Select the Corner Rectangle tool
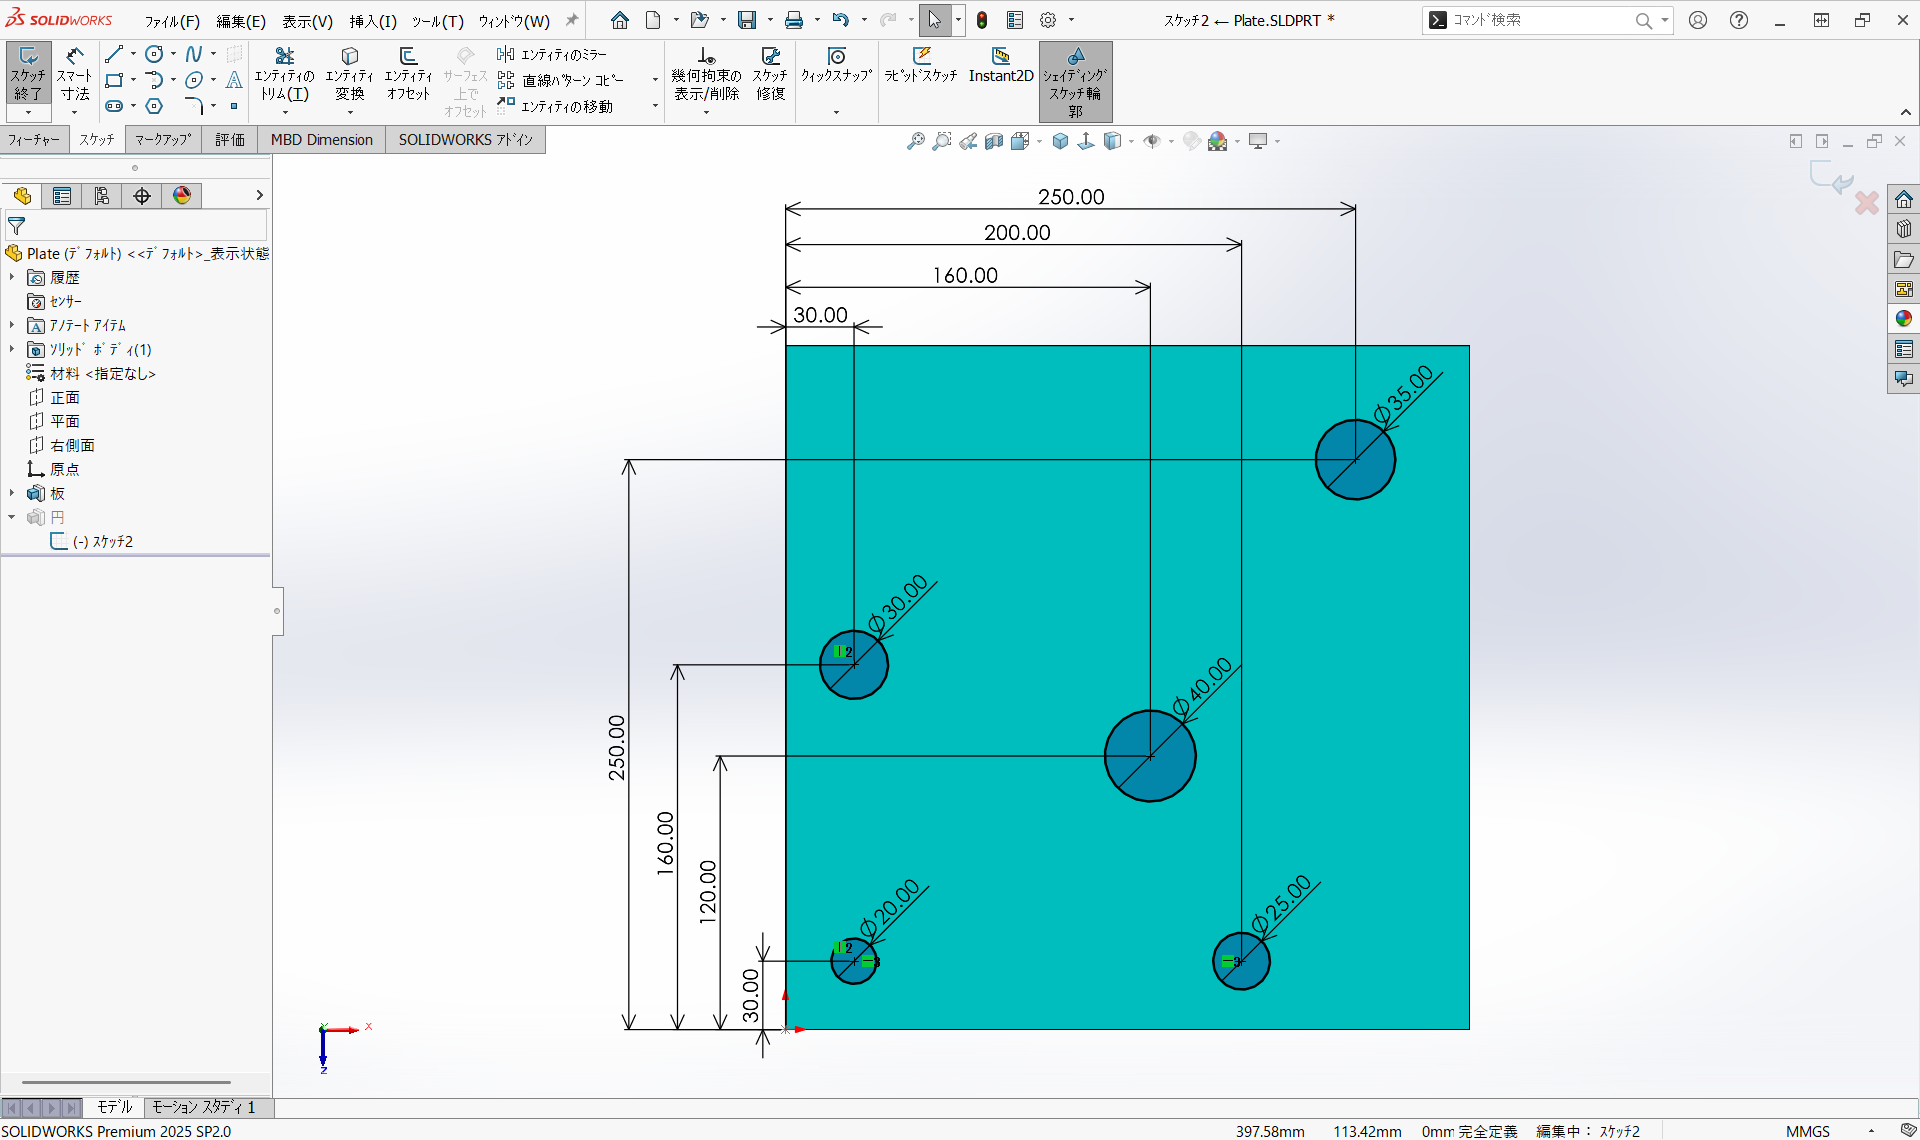The image size is (1920, 1140). 114,80
